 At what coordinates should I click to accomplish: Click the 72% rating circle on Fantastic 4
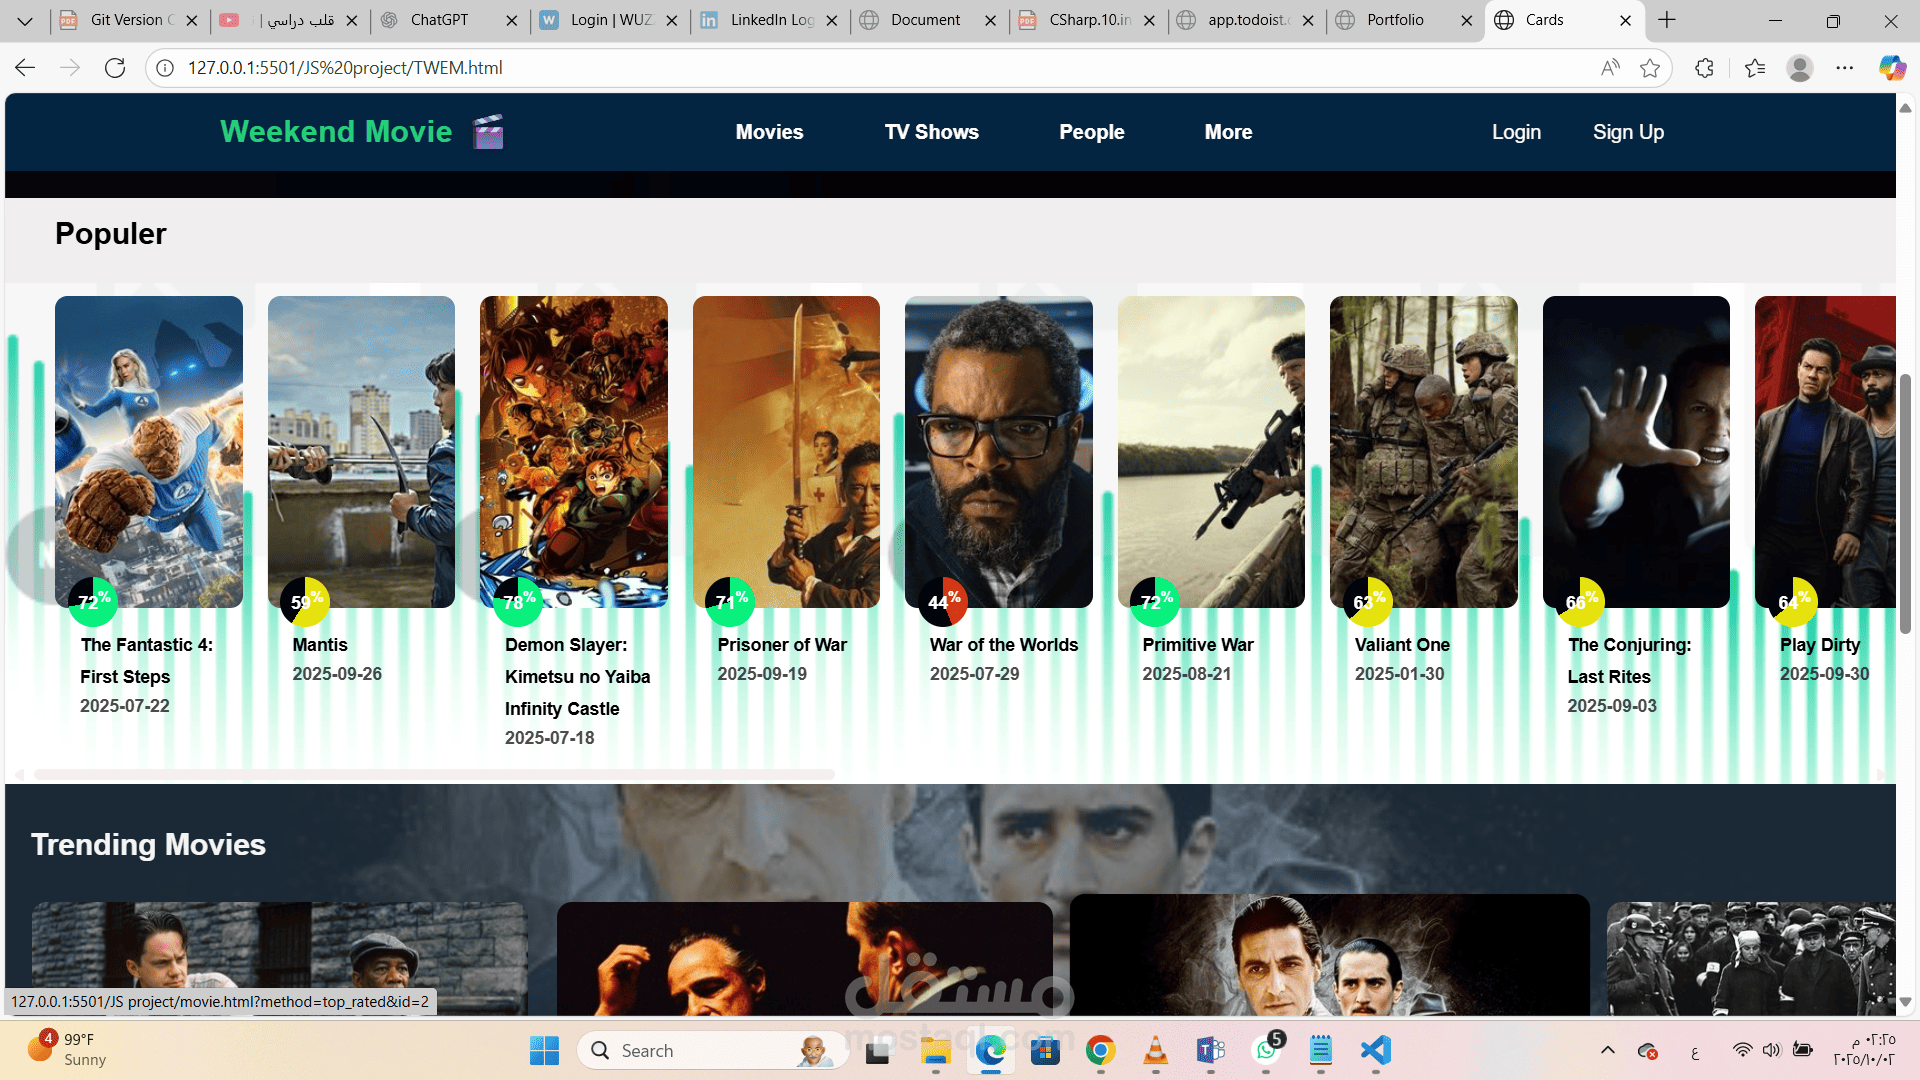[93, 602]
